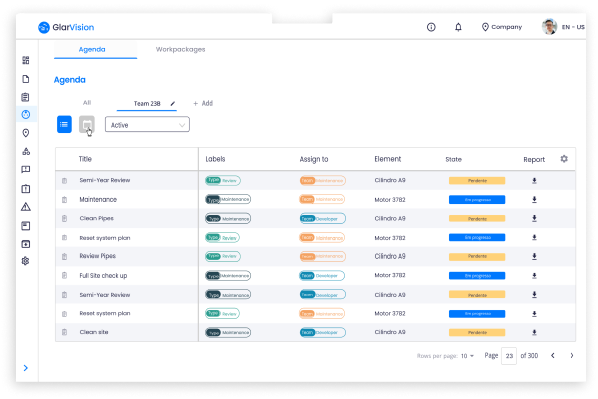Click the Element column header
Screen dimensions: 598x399
click(x=387, y=159)
